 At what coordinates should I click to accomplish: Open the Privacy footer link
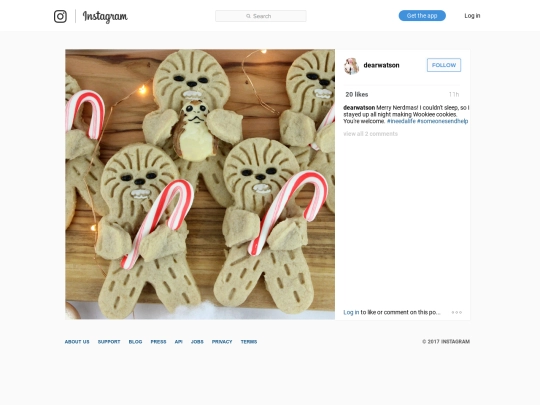222,342
